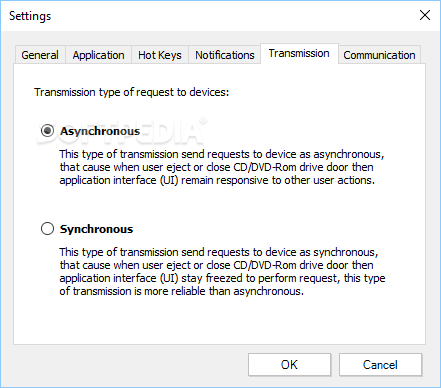Dismiss the dialog with Cancel
The height and width of the screenshot is (388, 441).
pyautogui.click(x=380, y=365)
